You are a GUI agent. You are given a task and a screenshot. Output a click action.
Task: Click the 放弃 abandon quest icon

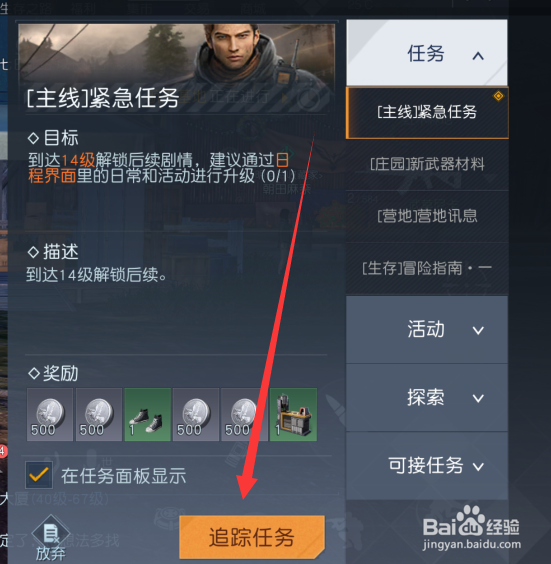click(x=50, y=538)
